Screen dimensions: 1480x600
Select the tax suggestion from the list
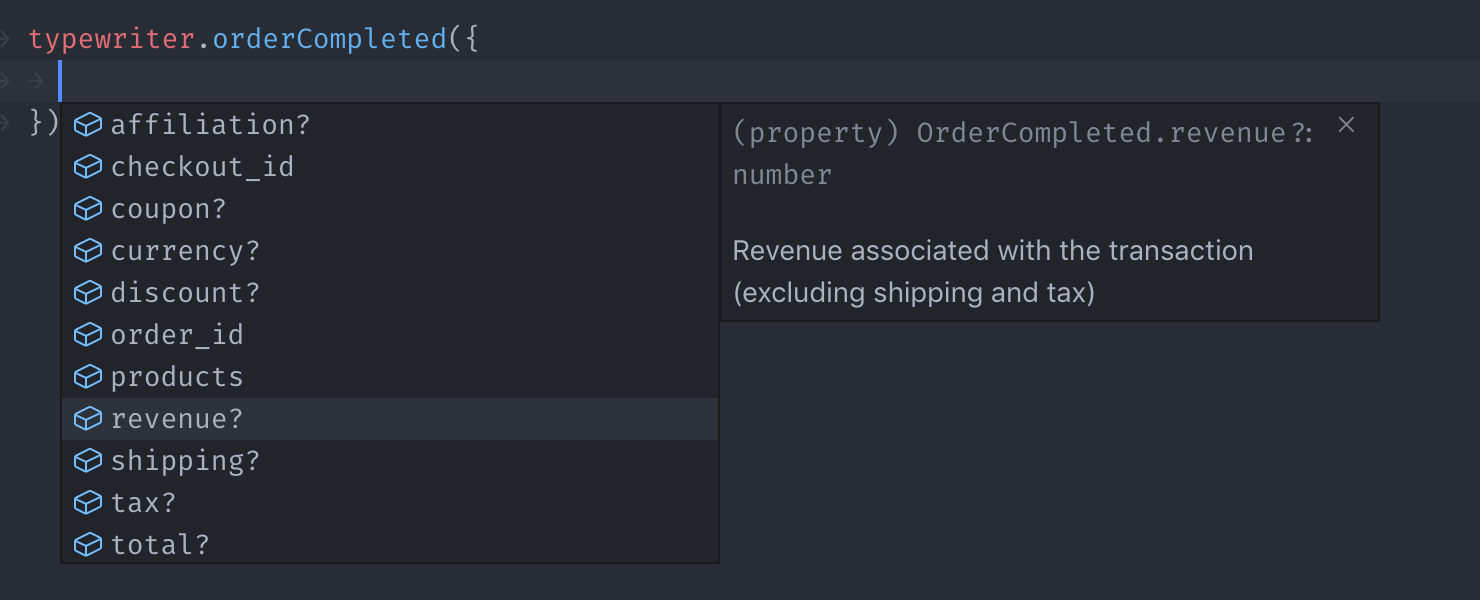144,502
